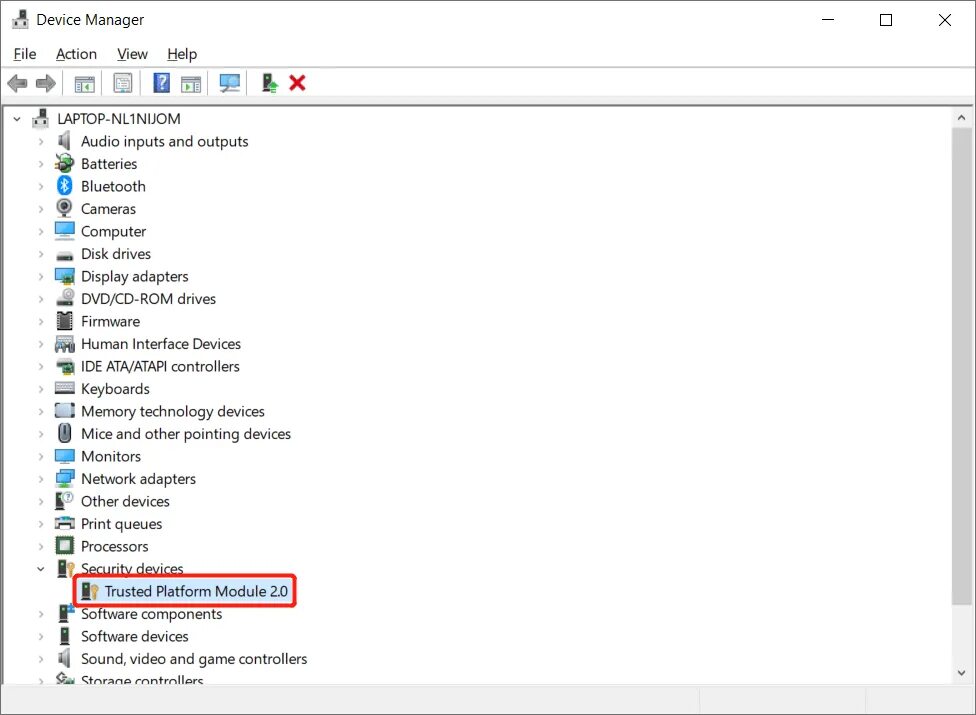Click the red X uninstall device icon
976x715 pixels.
(297, 83)
